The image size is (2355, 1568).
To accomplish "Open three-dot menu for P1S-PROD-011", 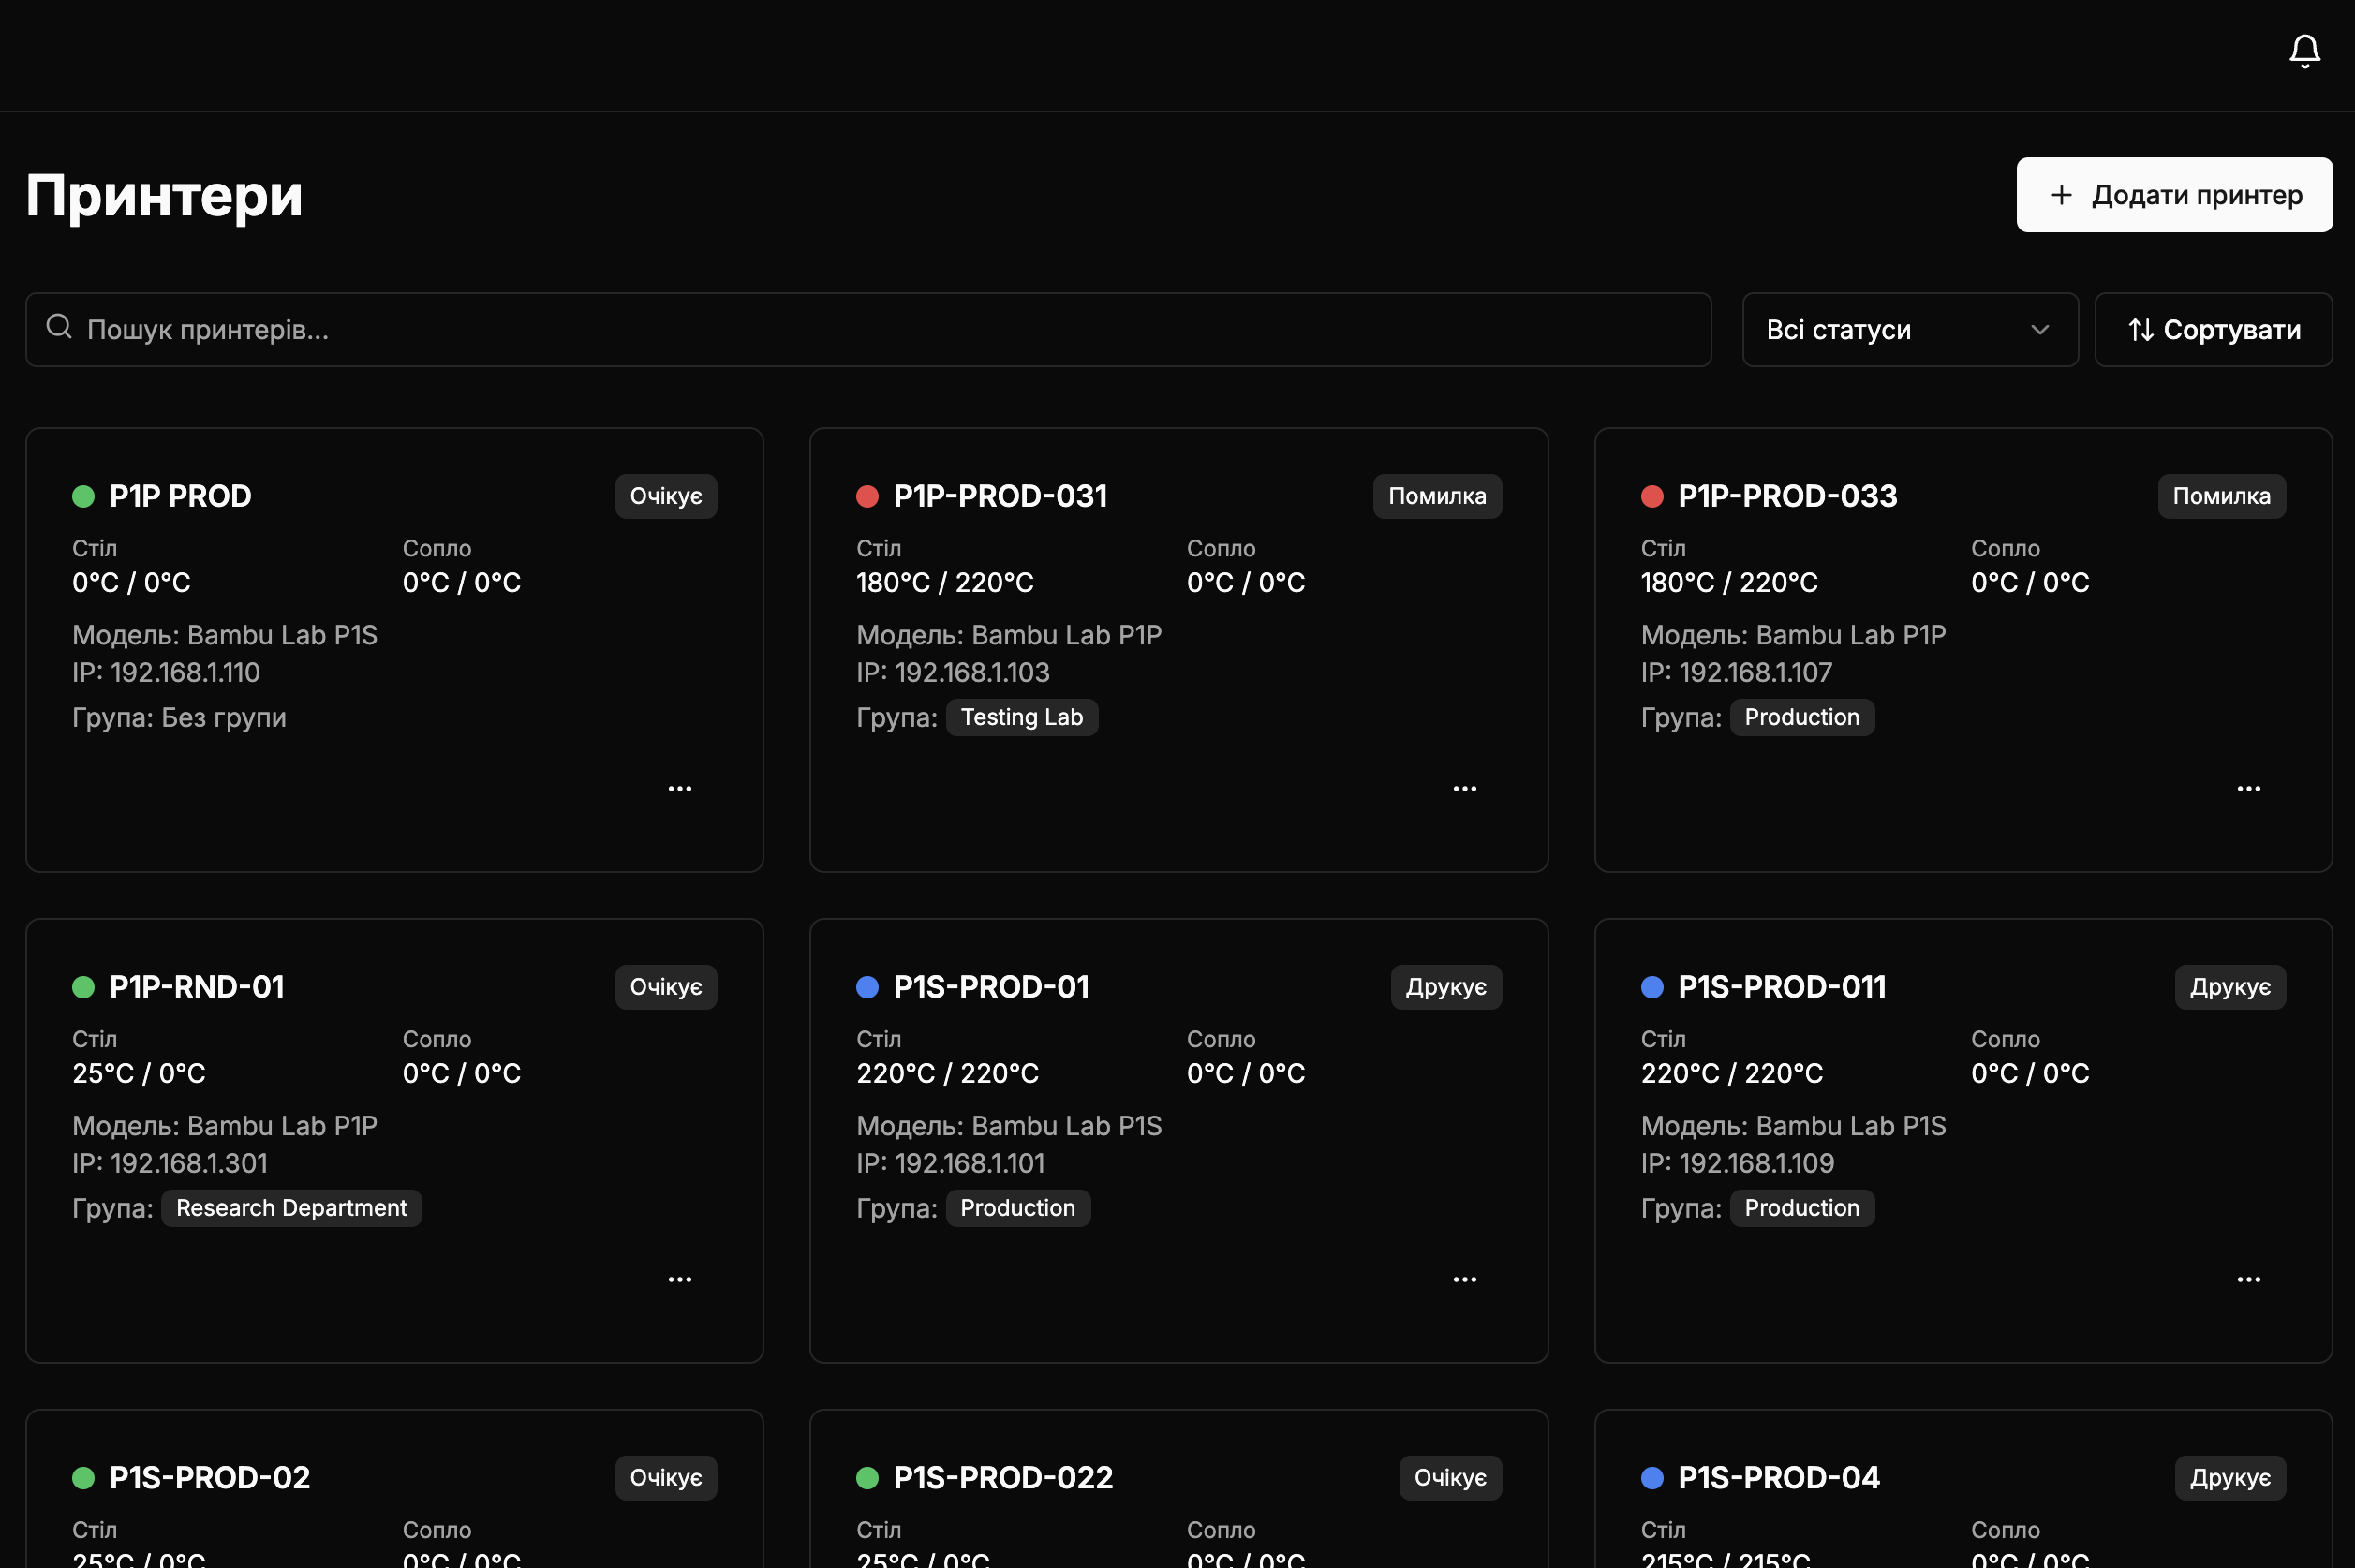I will [2248, 1280].
